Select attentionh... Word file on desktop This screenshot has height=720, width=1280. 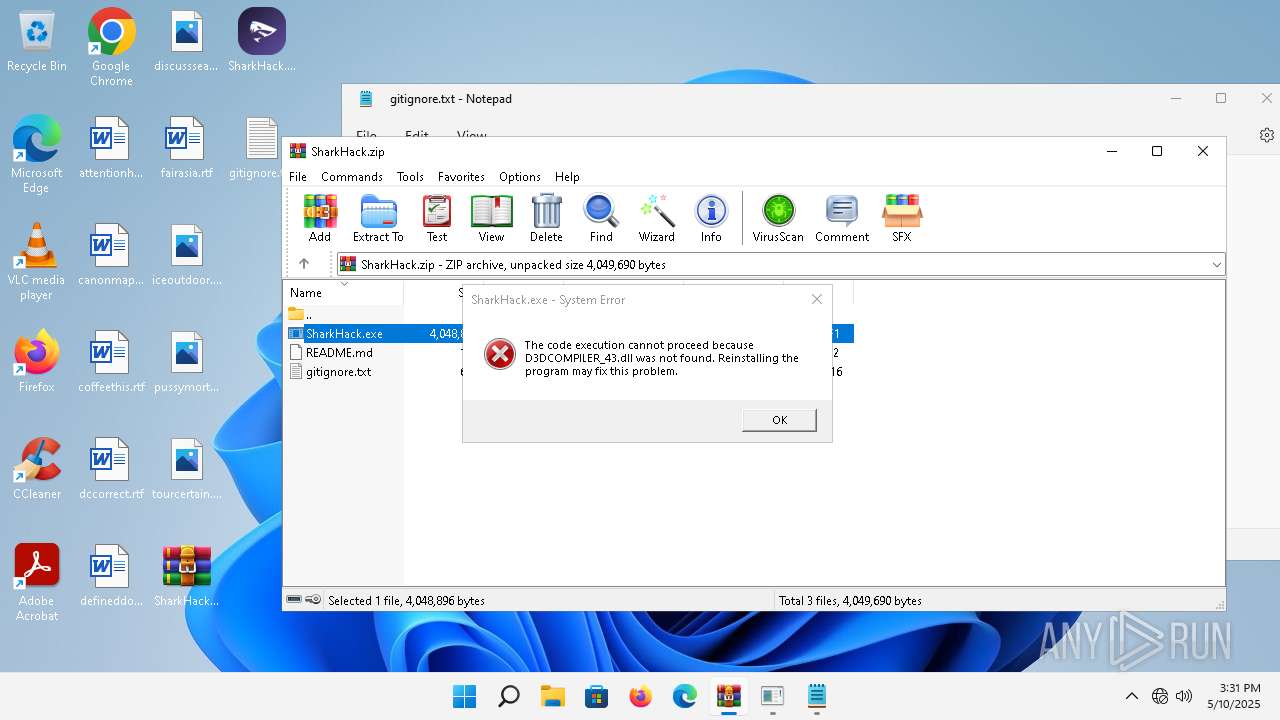click(x=111, y=148)
